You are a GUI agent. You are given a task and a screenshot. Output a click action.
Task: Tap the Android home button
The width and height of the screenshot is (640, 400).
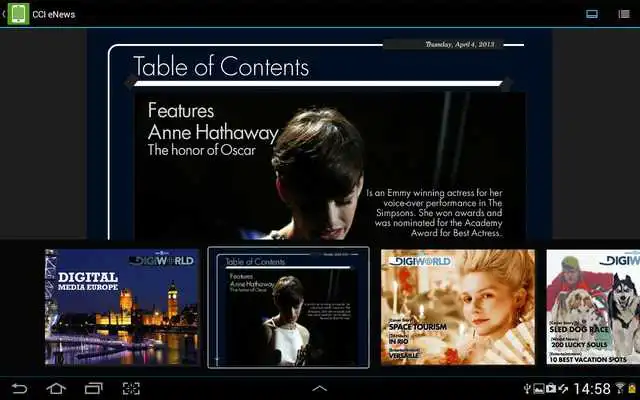pyautogui.click(x=56, y=388)
